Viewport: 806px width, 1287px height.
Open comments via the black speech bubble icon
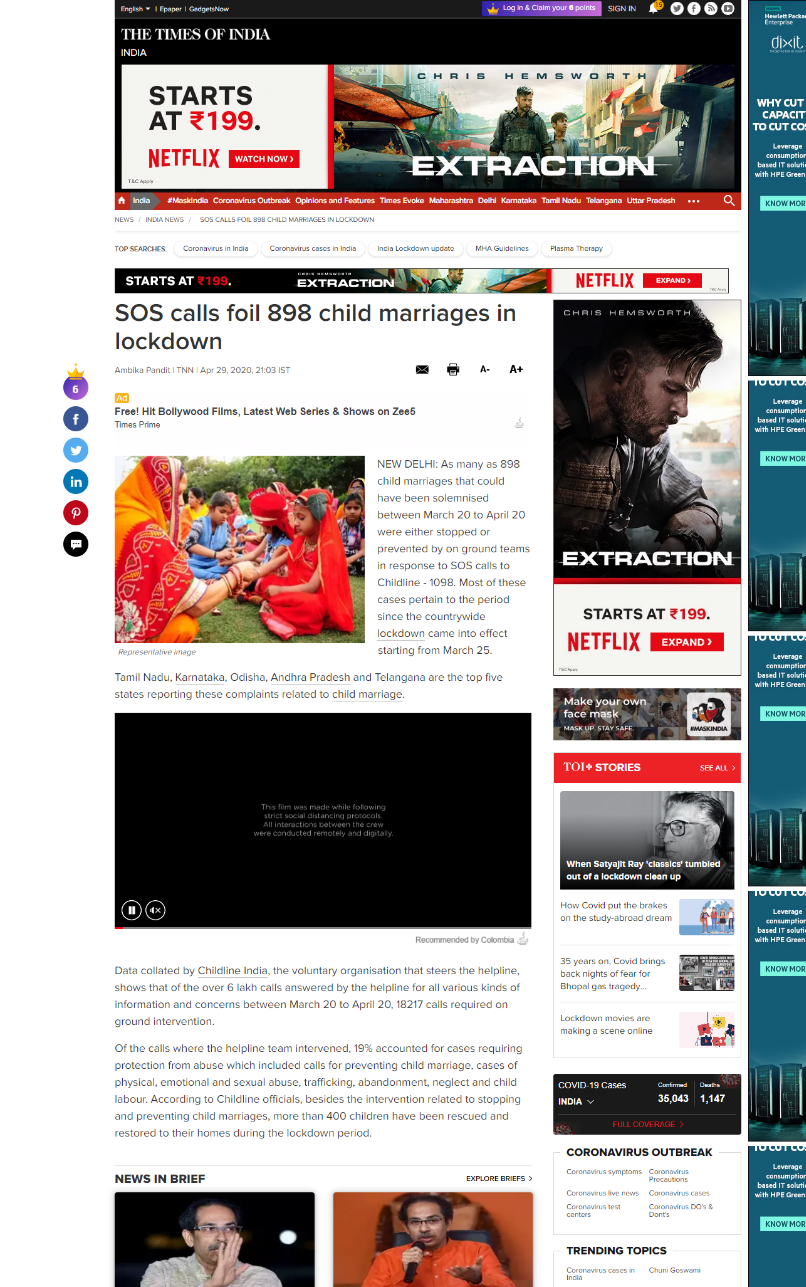coord(76,544)
